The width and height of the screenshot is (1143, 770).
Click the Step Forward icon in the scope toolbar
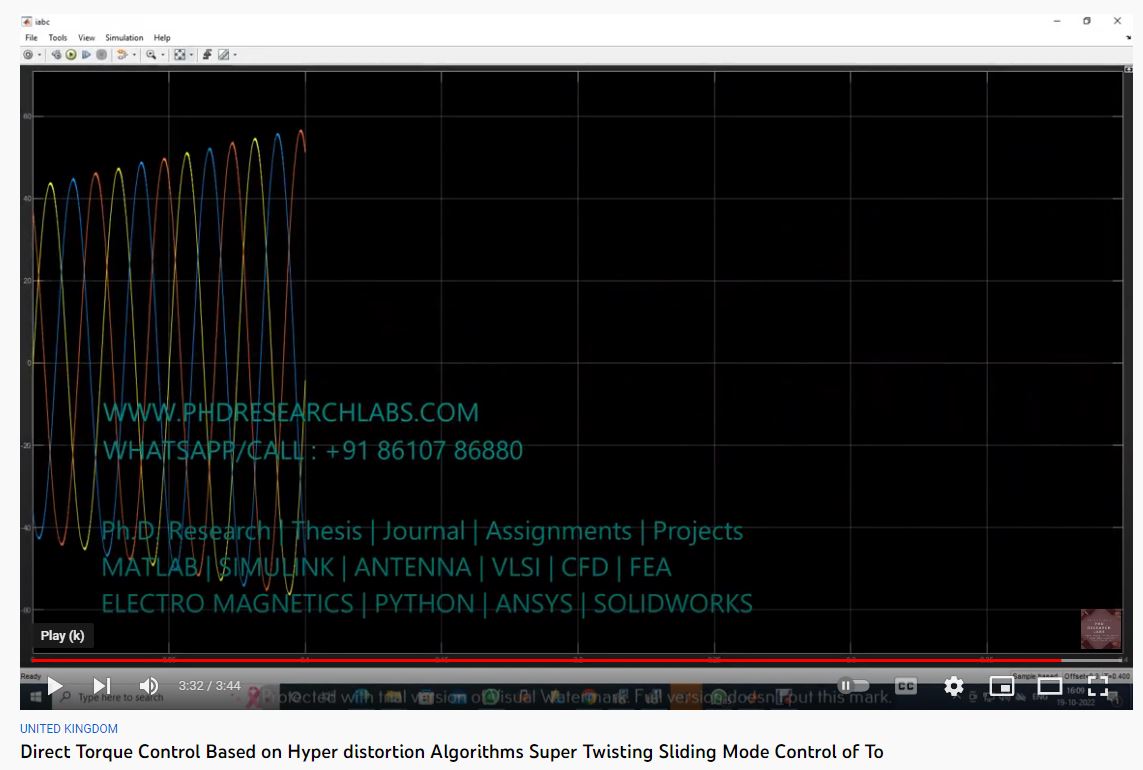(x=86, y=55)
